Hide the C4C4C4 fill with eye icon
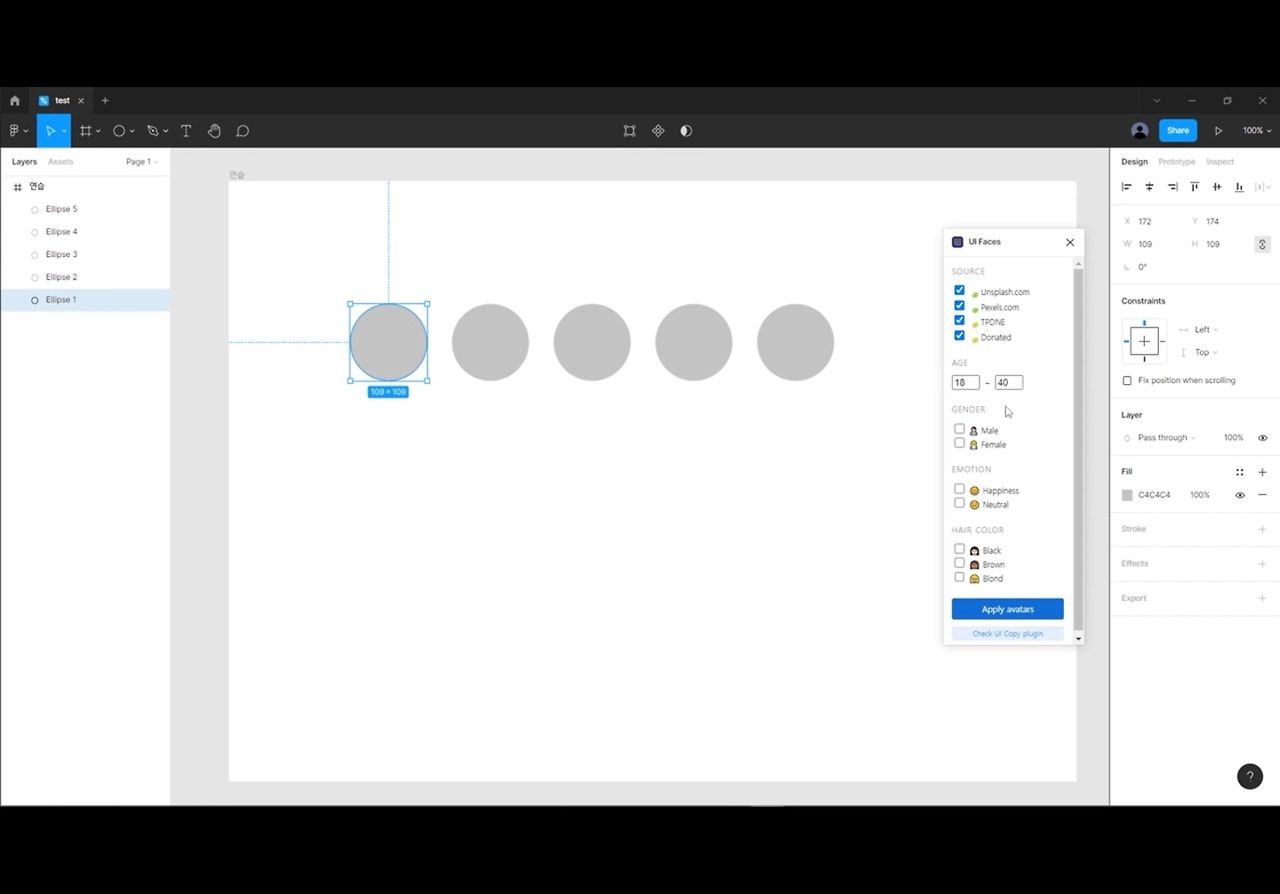Viewport: 1280px width, 894px height. [1240, 495]
